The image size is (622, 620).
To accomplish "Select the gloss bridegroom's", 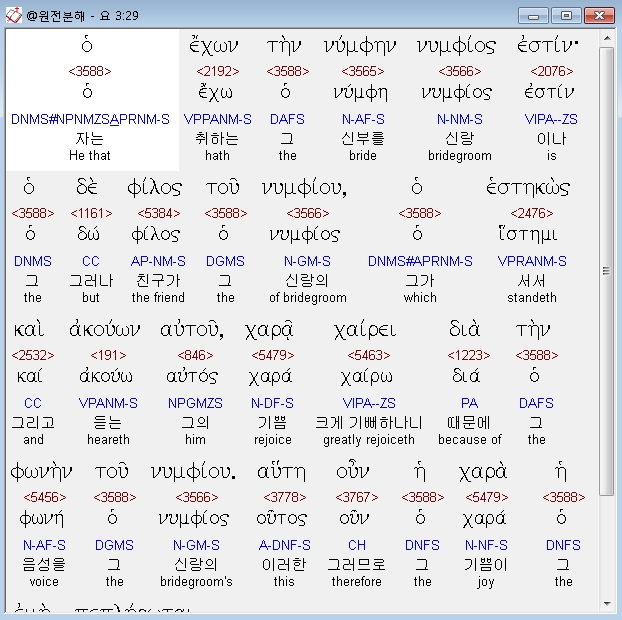I will coord(196,582).
